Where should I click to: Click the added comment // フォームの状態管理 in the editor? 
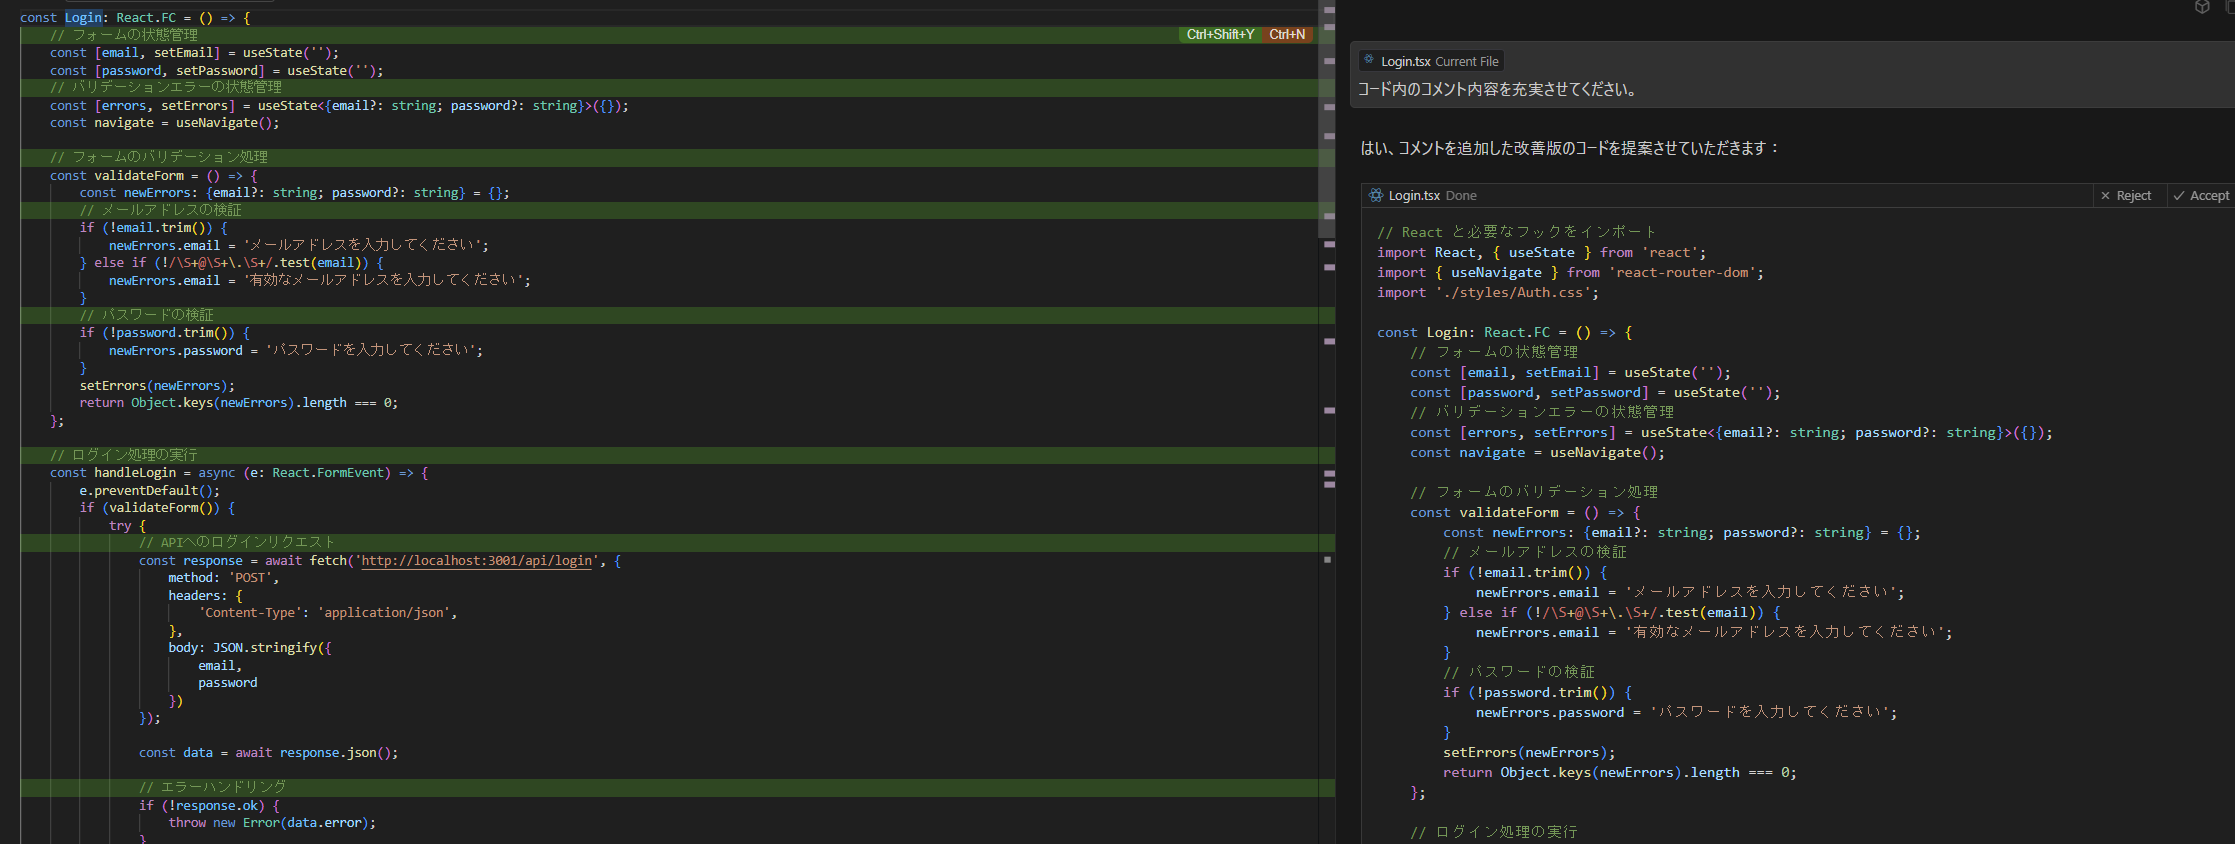pos(124,35)
